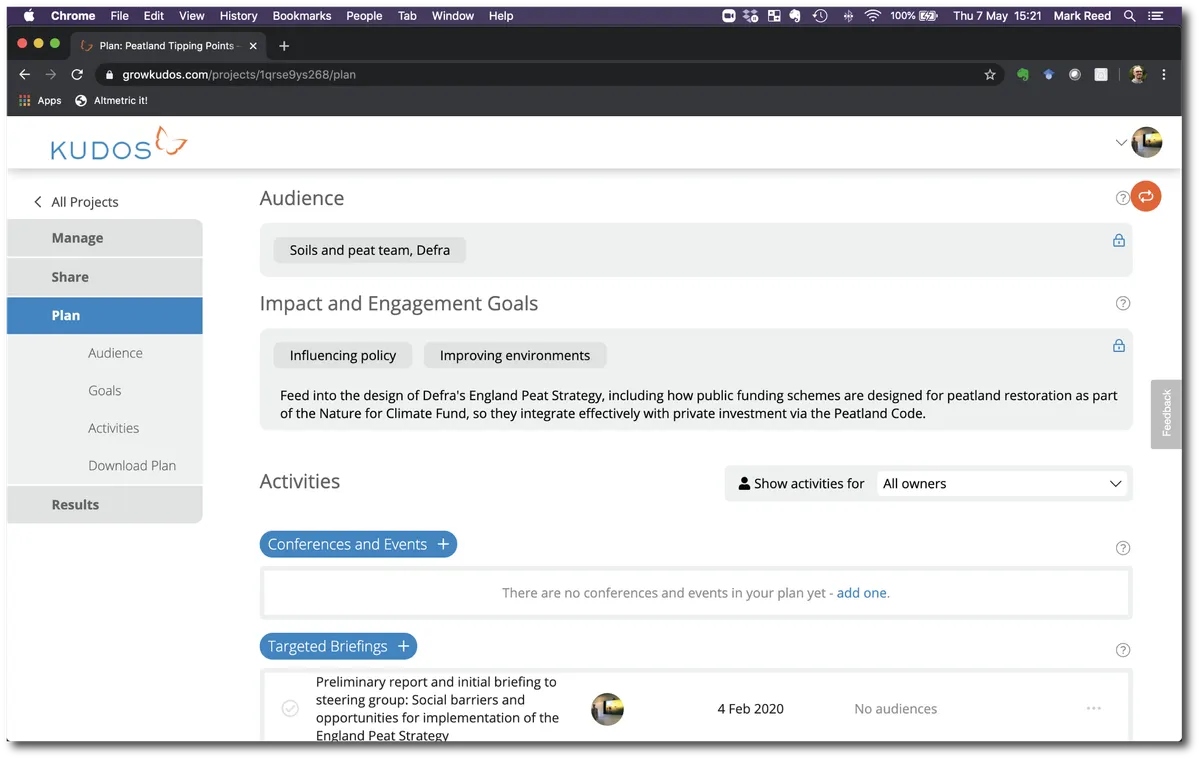Click the address bar URL

pos(239,75)
